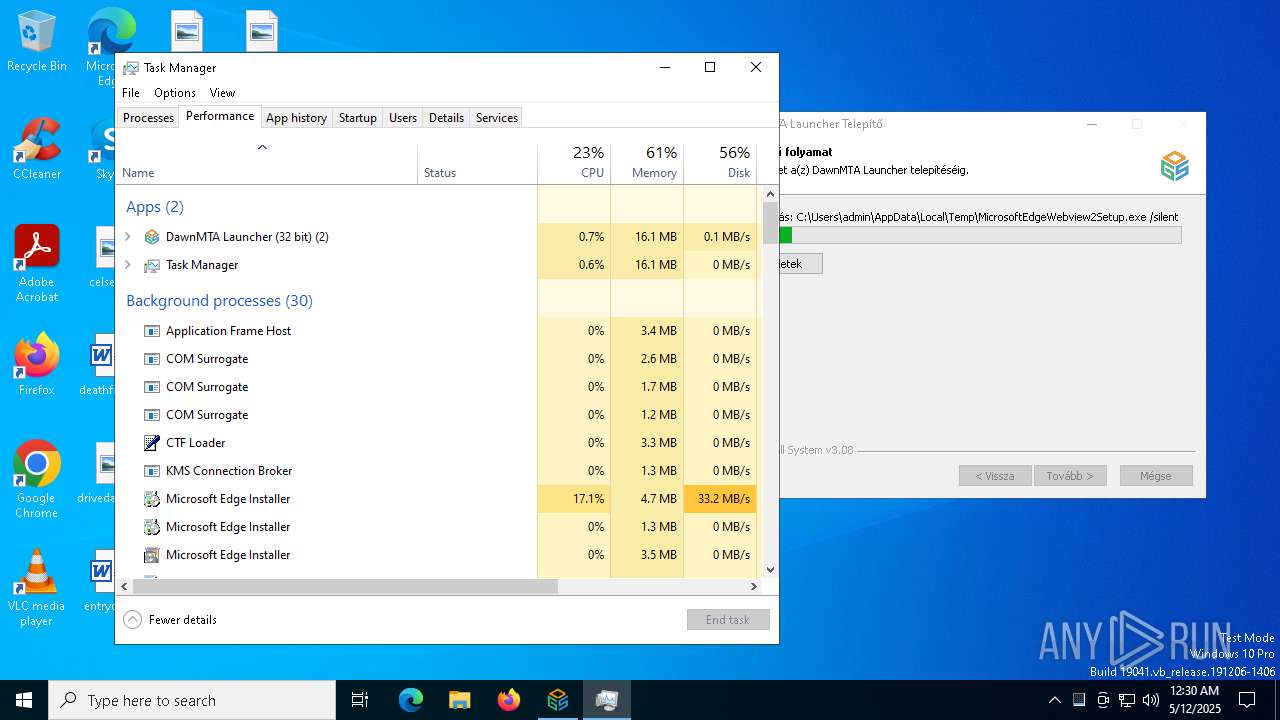Collapse to Fewer details view
The image size is (1280, 720).
point(170,620)
